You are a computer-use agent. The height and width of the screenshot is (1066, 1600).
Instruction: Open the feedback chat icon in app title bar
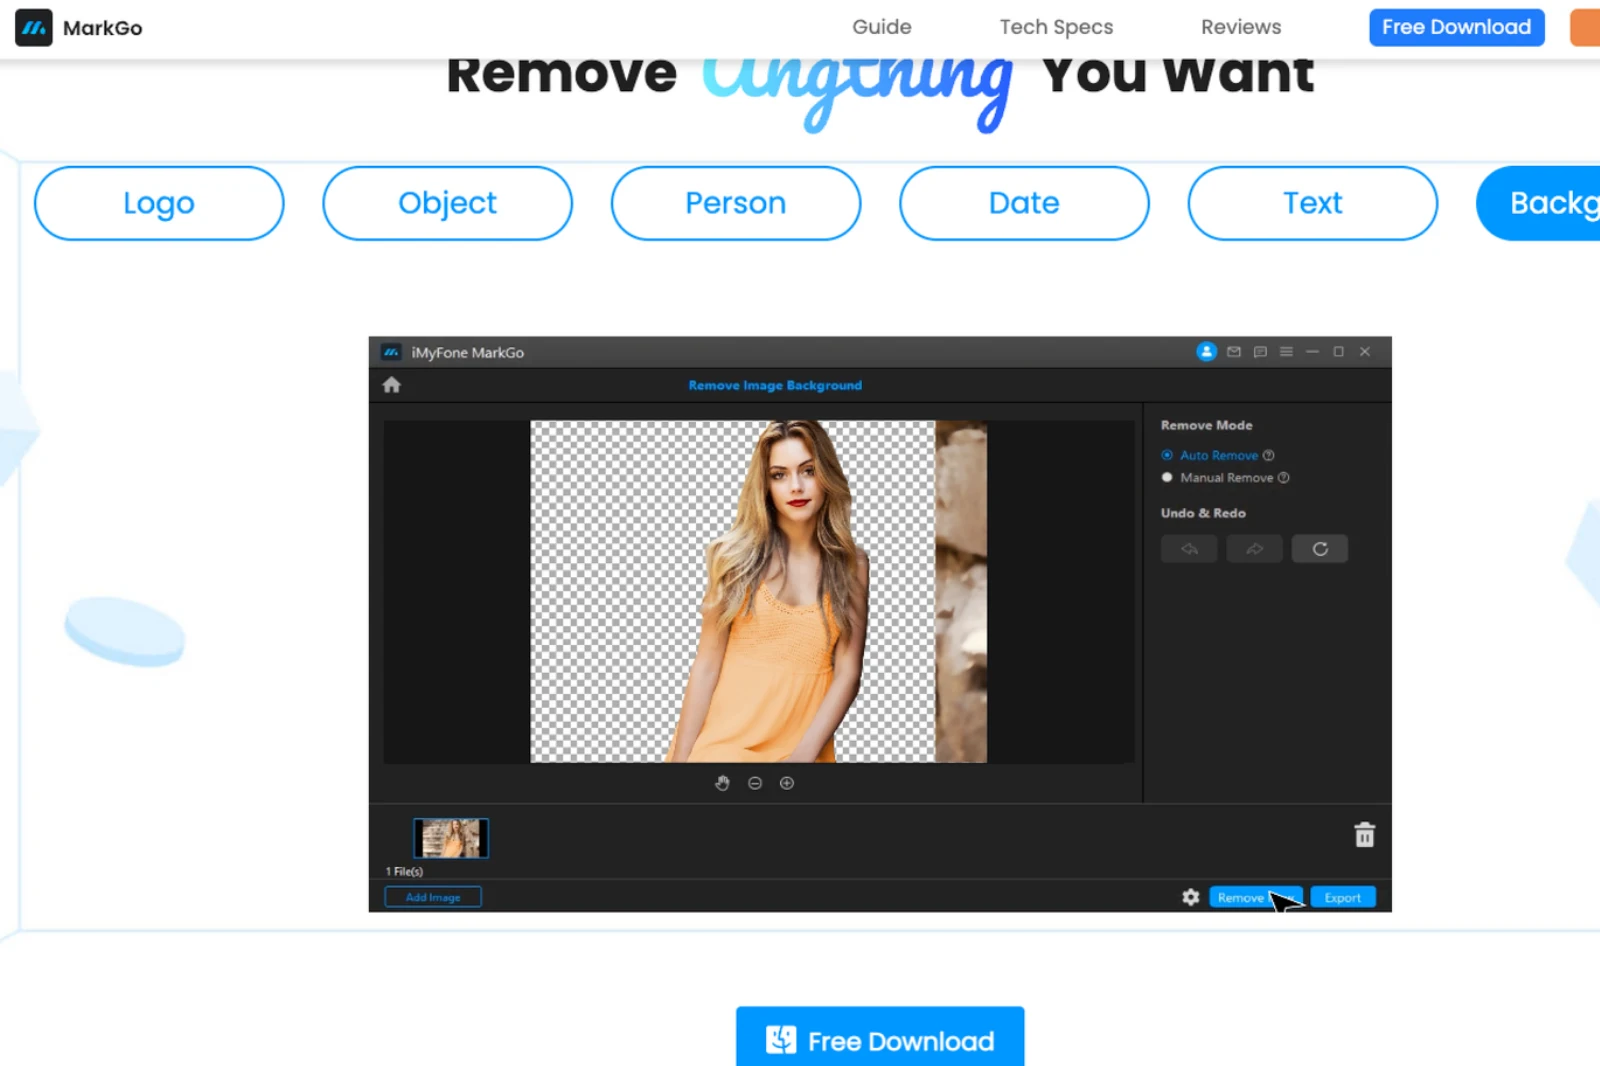pyautogui.click(x=1260, y=352)
